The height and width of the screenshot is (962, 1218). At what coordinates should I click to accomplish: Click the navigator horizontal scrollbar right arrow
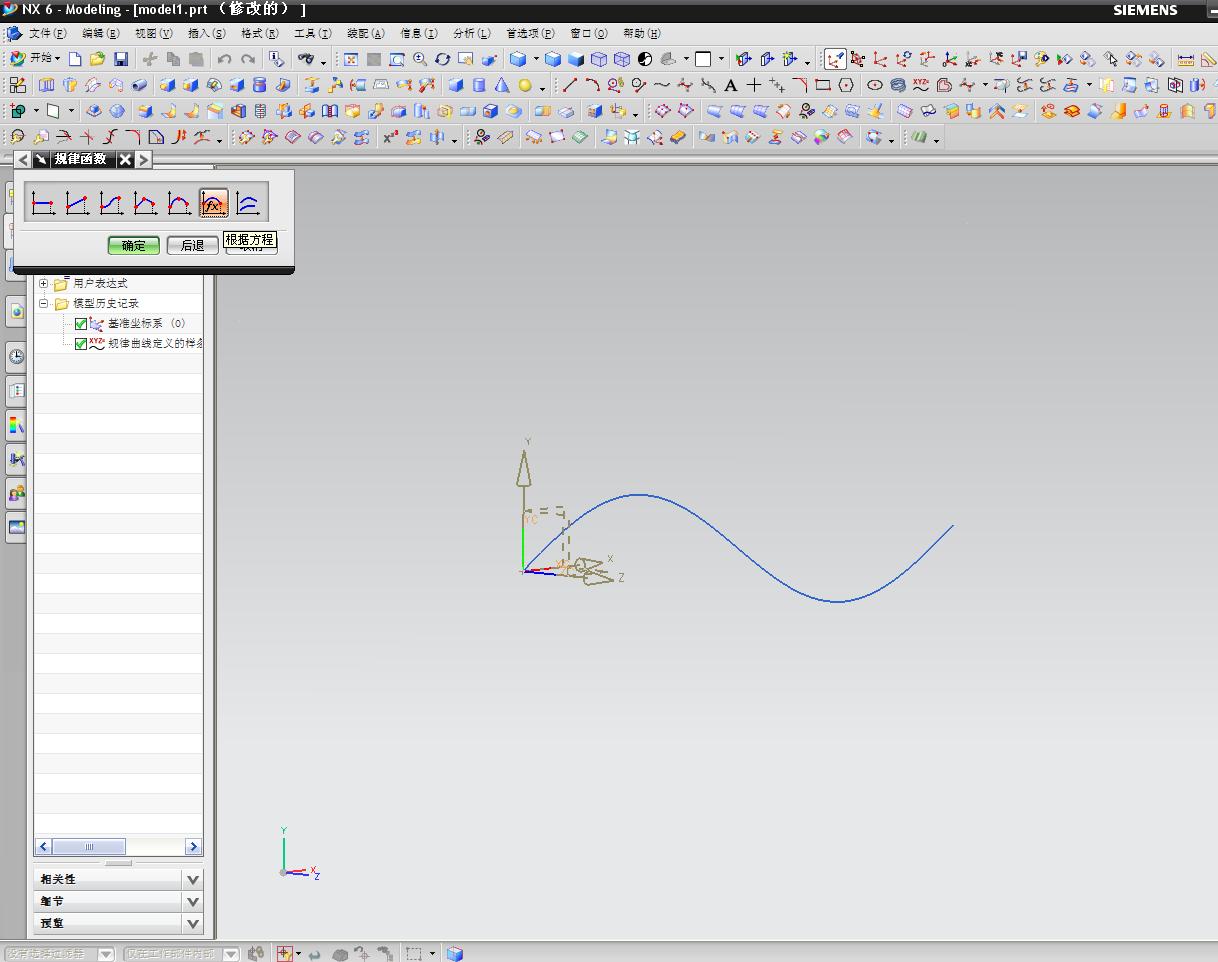click(193, 847)
